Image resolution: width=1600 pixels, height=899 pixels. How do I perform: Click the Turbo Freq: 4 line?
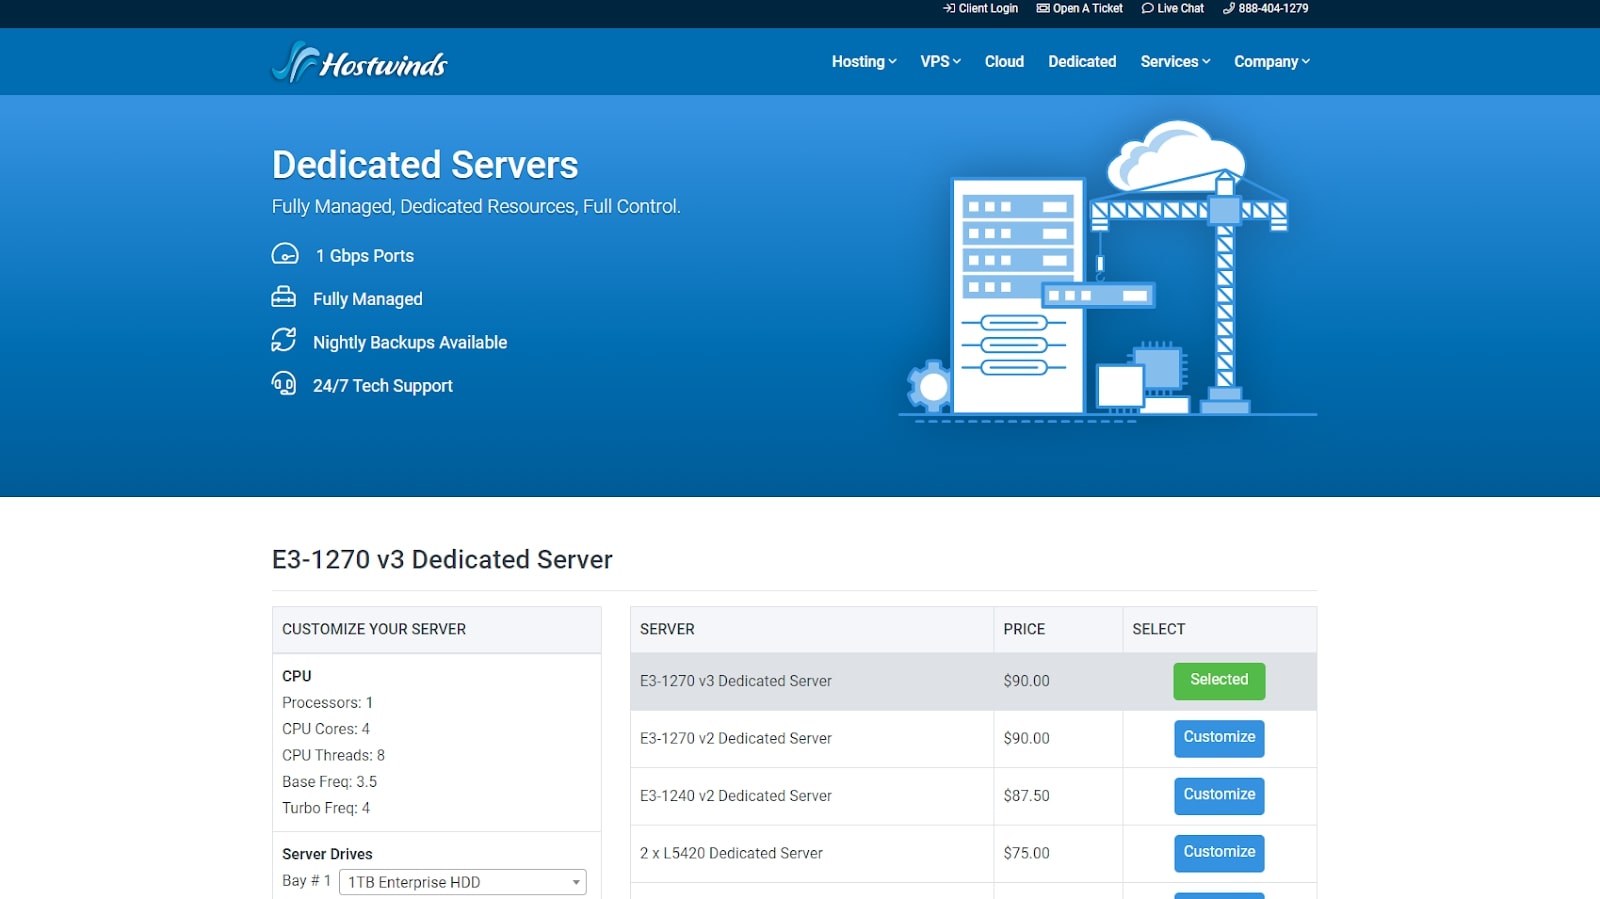click(x=326, y=808)
